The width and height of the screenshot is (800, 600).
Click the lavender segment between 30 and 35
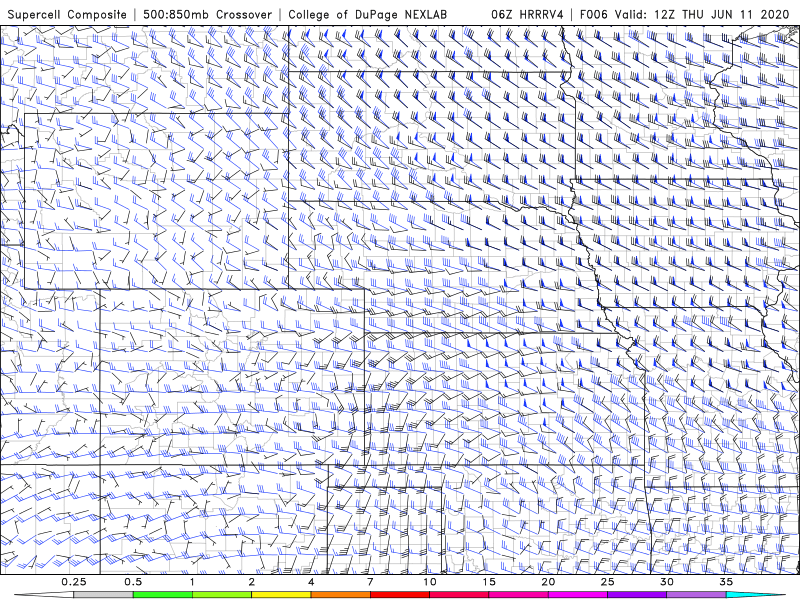[696, 595]
